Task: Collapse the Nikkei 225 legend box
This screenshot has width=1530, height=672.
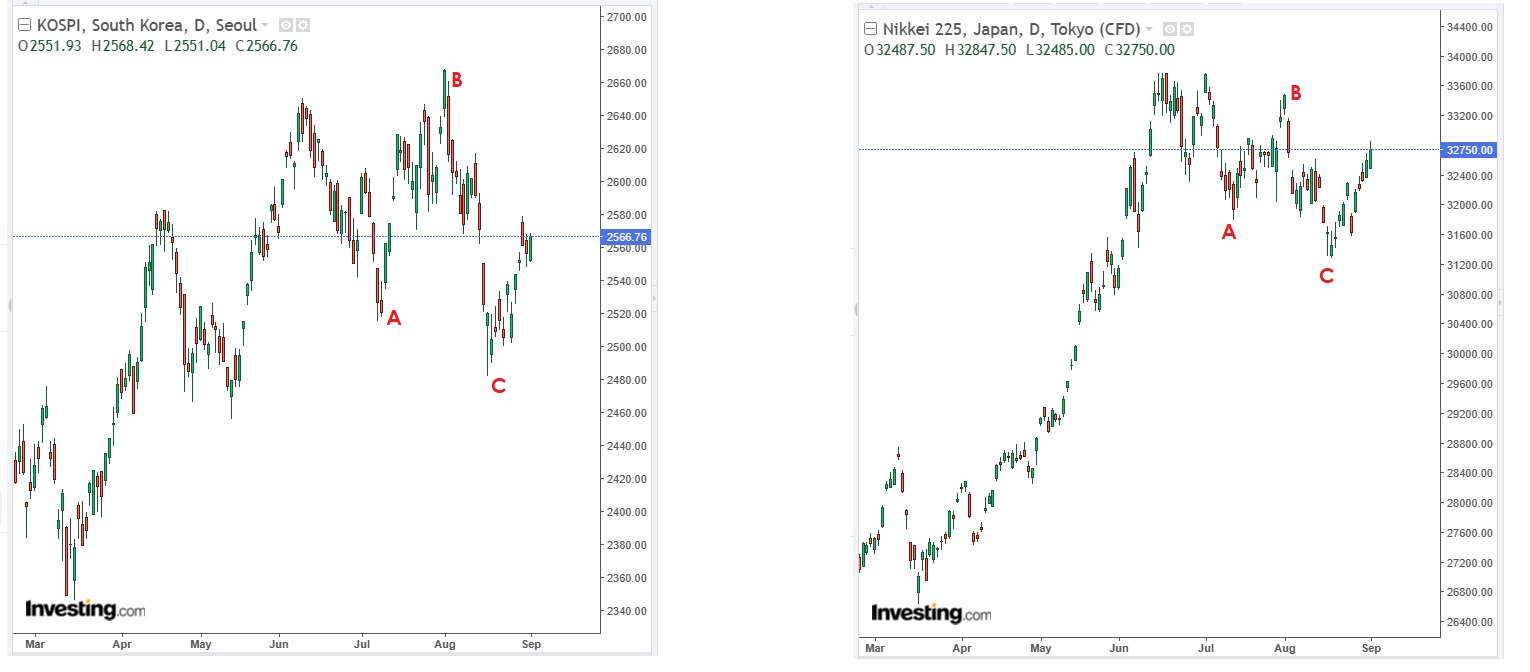Action: (x=870, y=29)
